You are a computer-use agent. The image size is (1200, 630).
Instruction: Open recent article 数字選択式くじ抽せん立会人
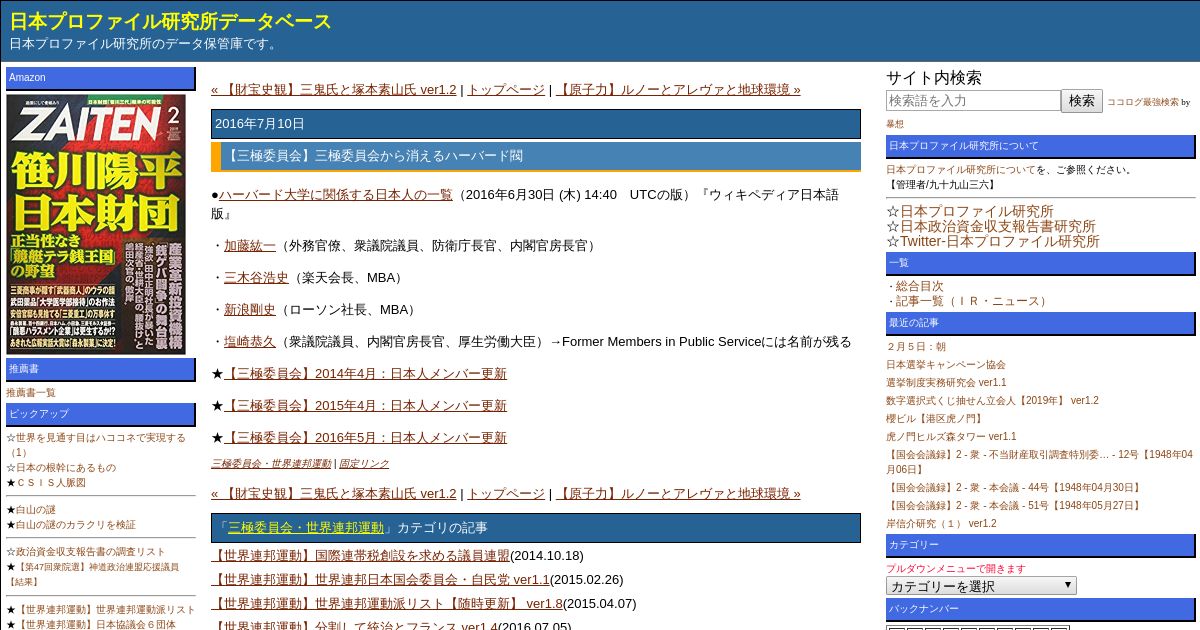click(x=992, y=400)
